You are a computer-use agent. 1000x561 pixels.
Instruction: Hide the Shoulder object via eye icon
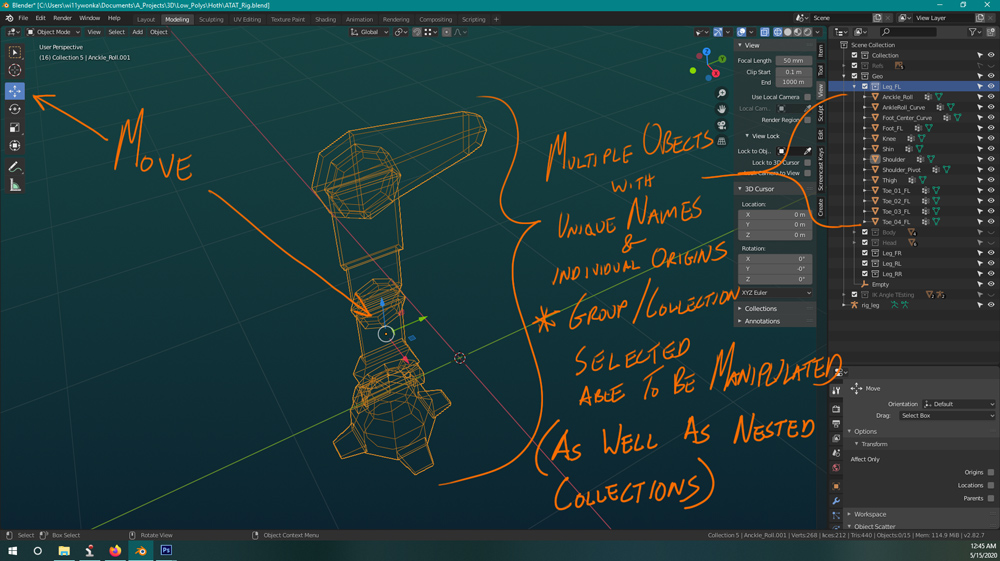pyautogui.click(x=990, y=159)
